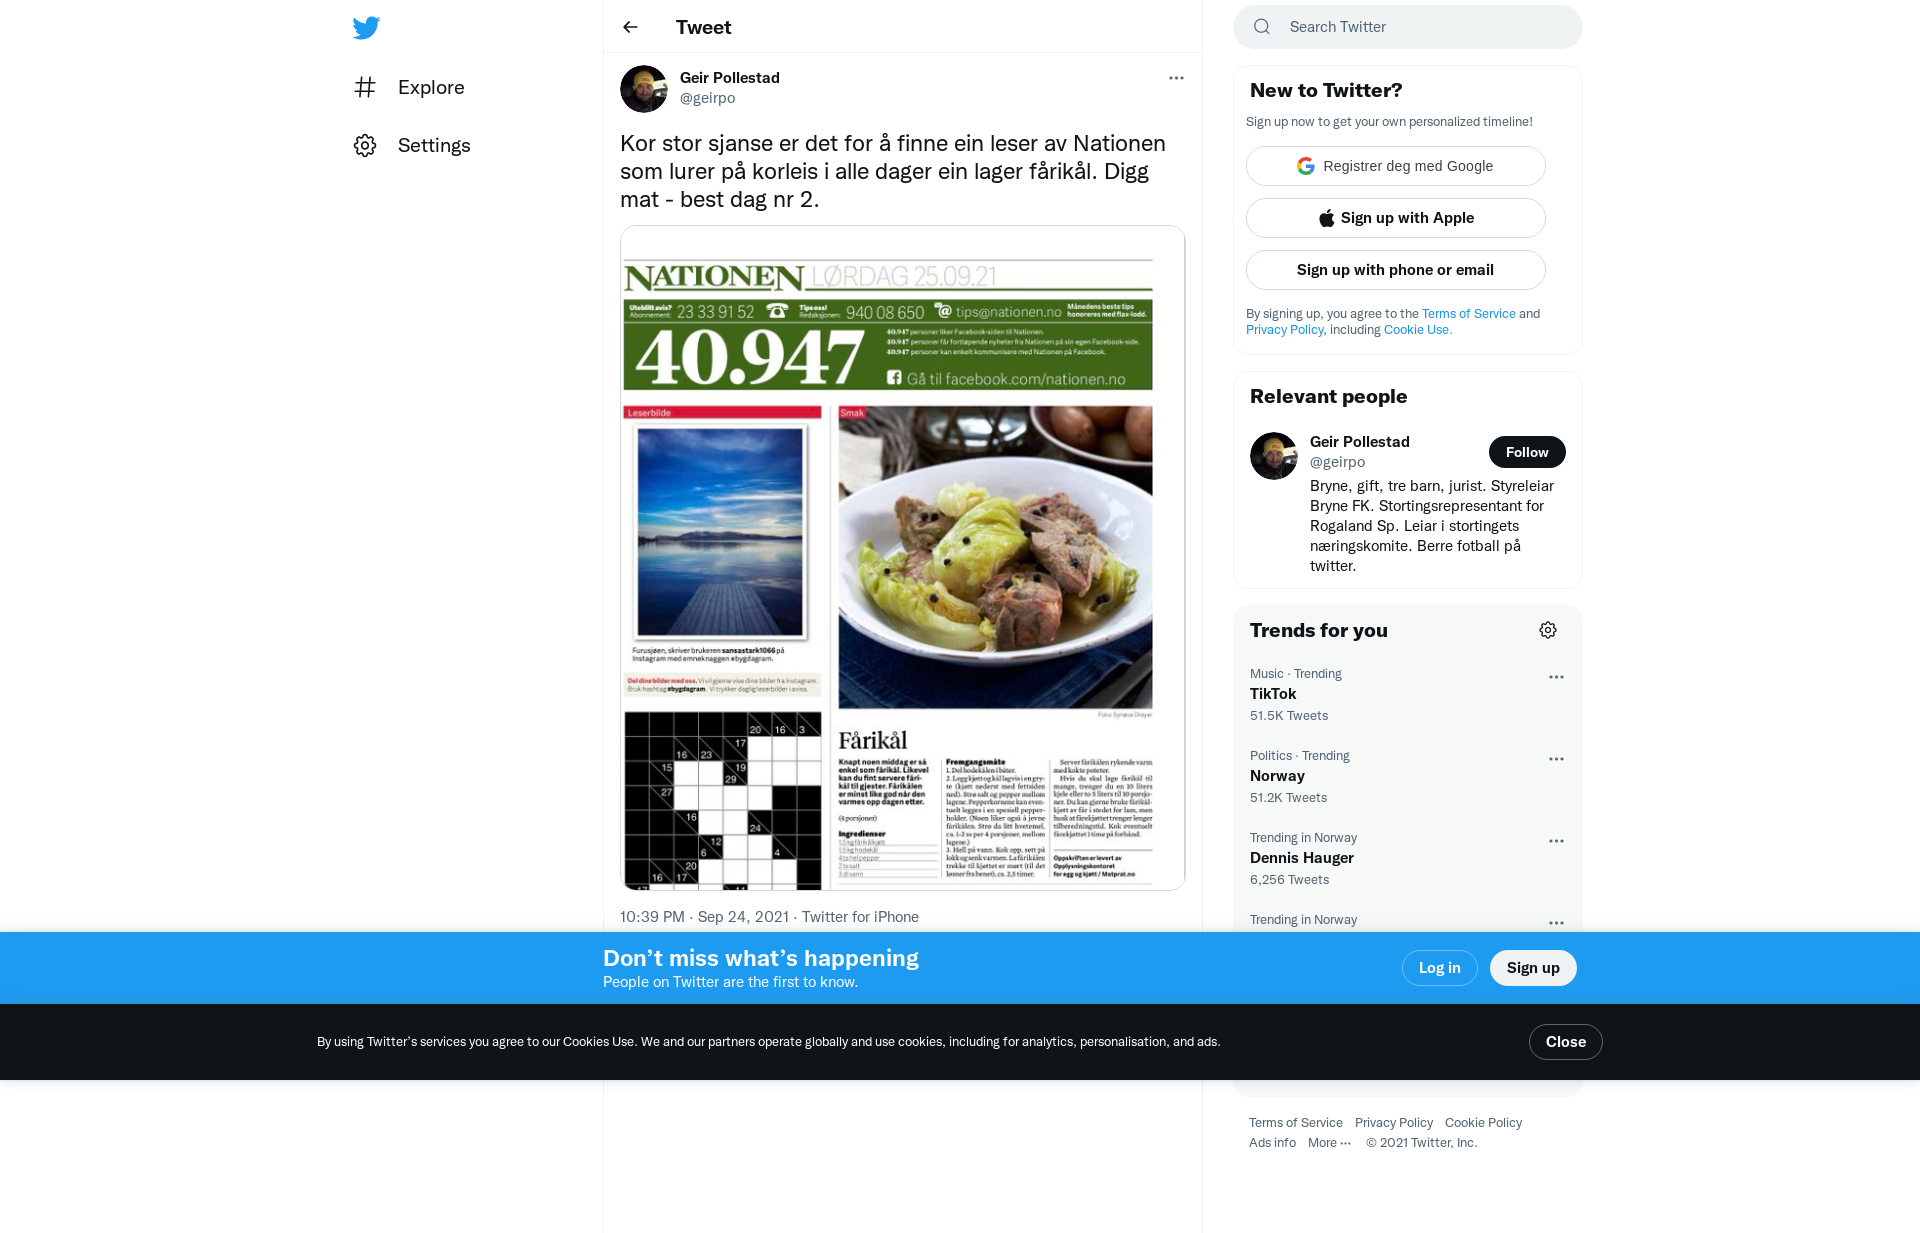This screenshot has width=1920, height=1233.
Task: Click the Twitter bird logo
Action: [x=366, y=28]
